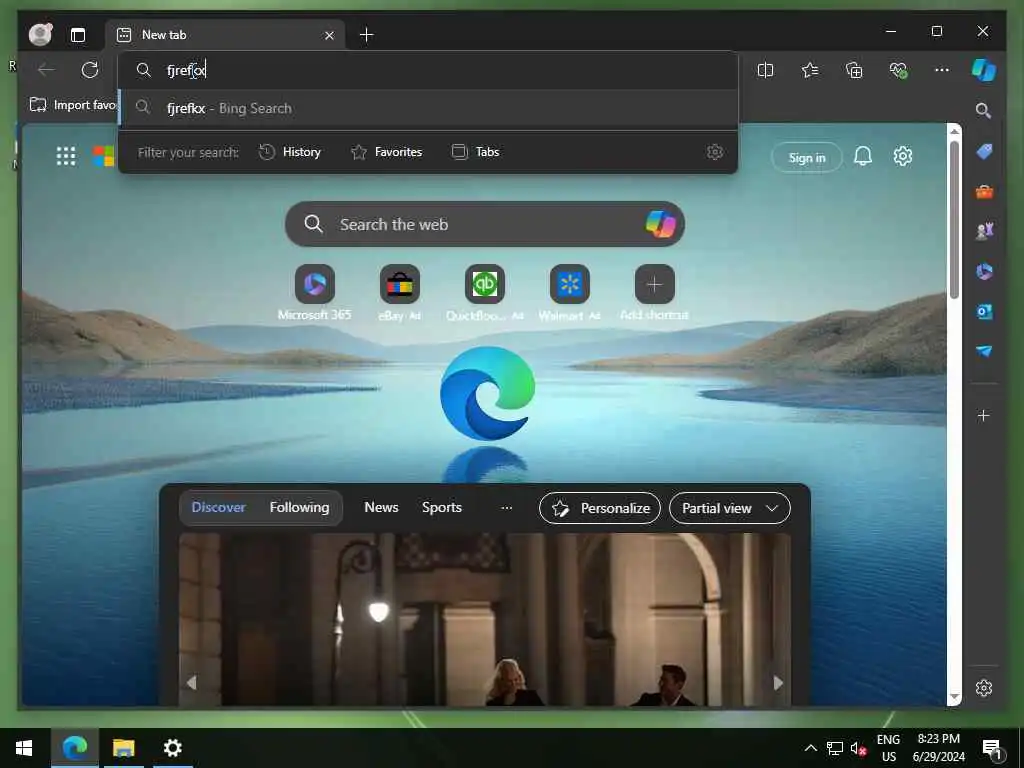The image size is (1024, 768).
Task: Click Search the web box
Action: [485, 224]
